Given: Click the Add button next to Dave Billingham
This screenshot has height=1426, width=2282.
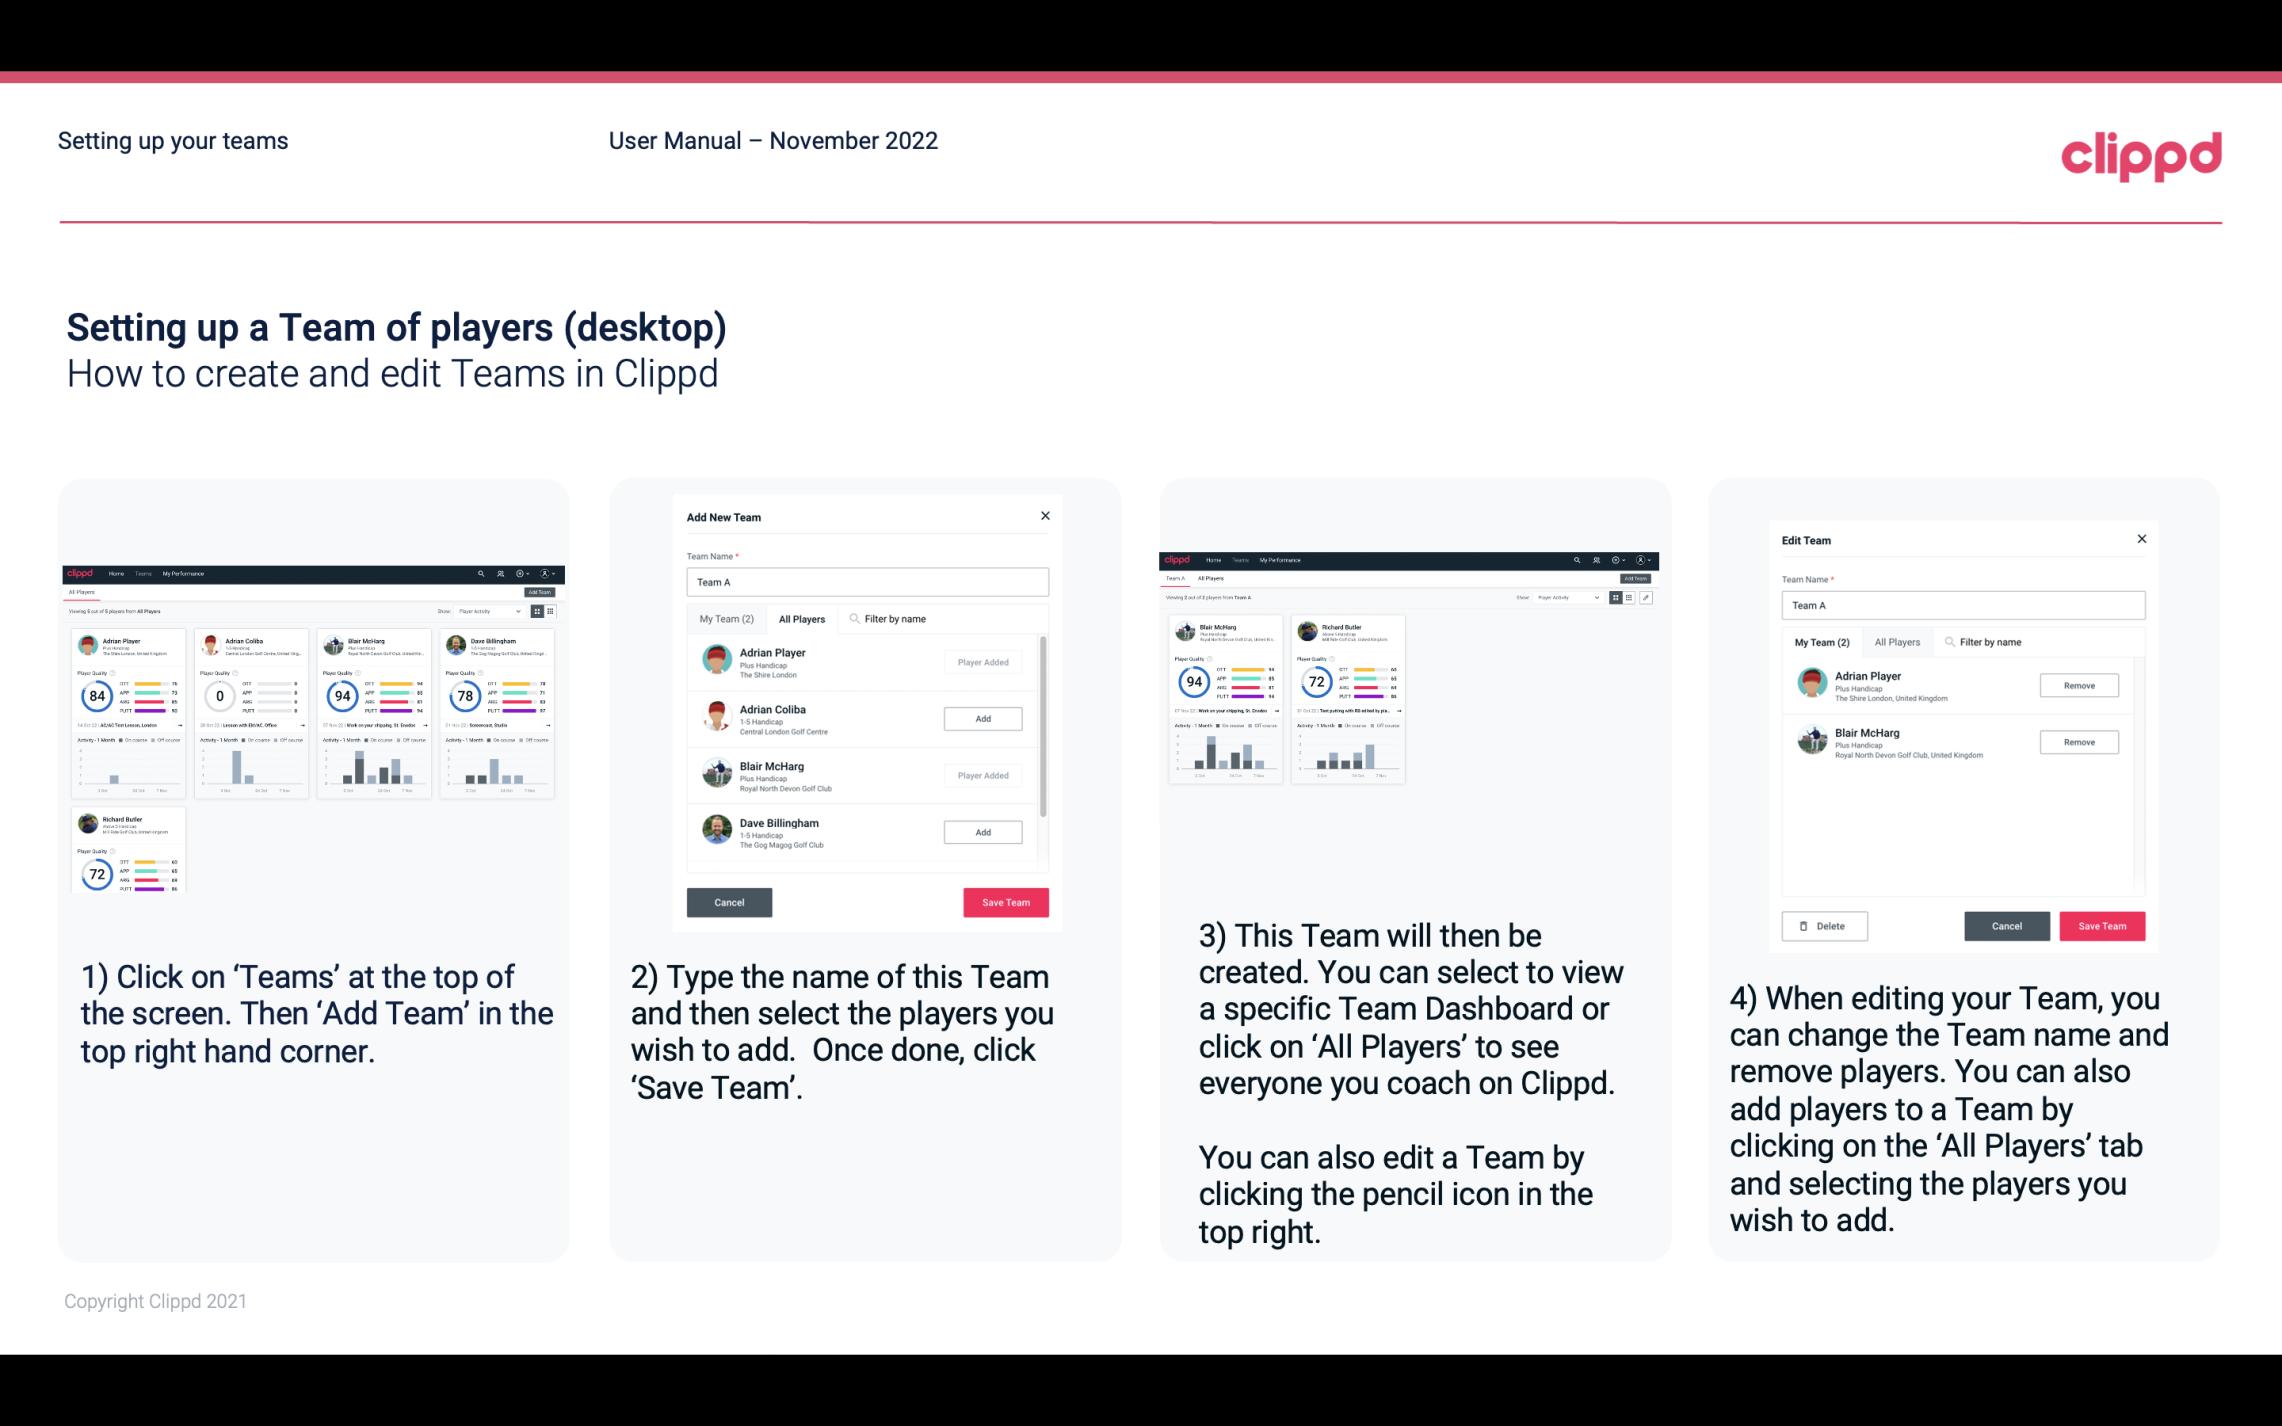Looking at the screenshot, I should 981,831.
